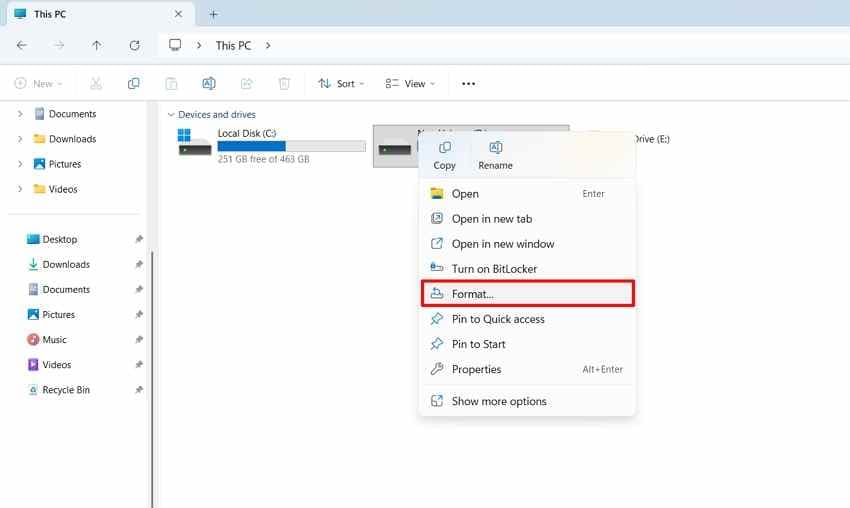Viewport: 850px width, 508px height.
Task: Select Pin to Start
Action: 527,344
